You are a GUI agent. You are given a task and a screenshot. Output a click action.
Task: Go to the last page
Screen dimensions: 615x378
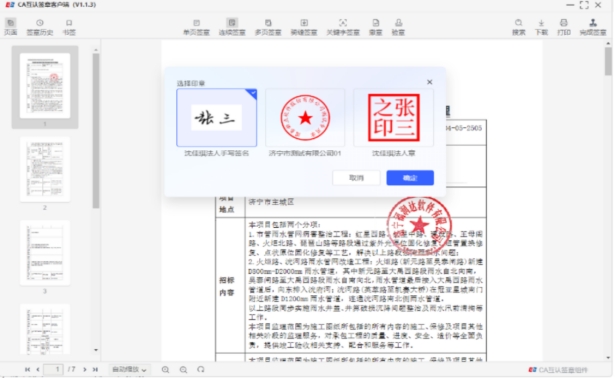[95, 369]
